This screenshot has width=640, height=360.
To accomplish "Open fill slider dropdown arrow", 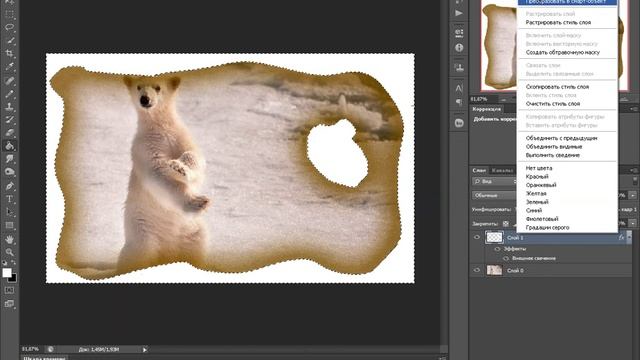I will pos(633,224).
